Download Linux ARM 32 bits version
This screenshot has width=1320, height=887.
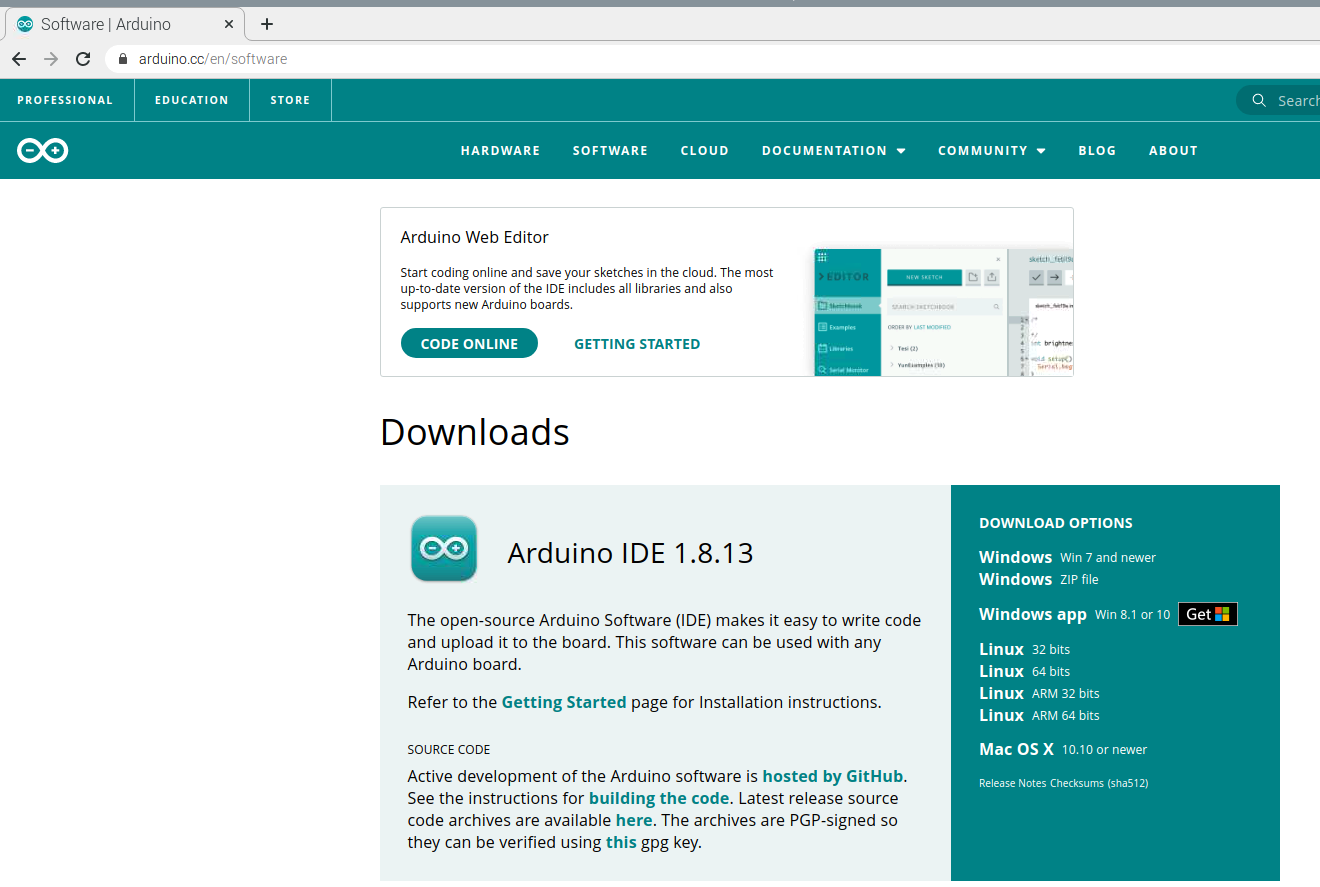[1039, 693]
